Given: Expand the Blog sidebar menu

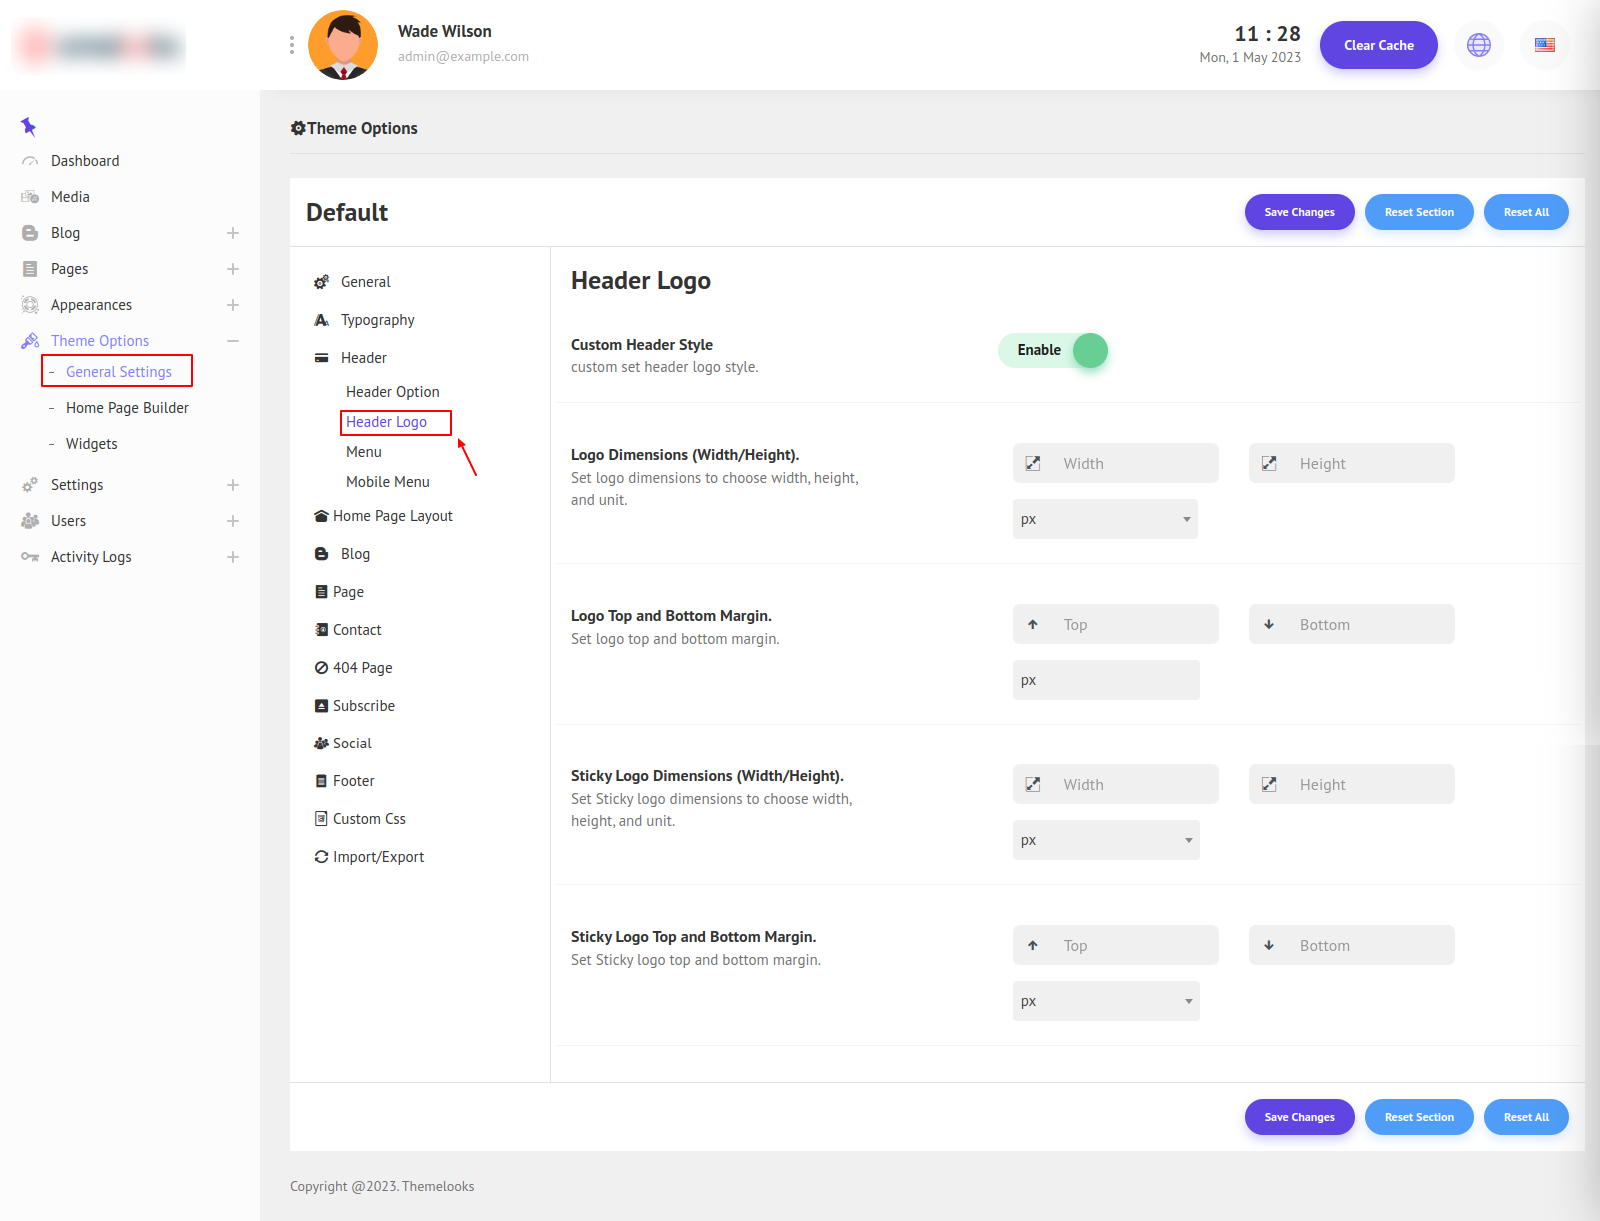Looking at the screenshot, I should (233, 233).
